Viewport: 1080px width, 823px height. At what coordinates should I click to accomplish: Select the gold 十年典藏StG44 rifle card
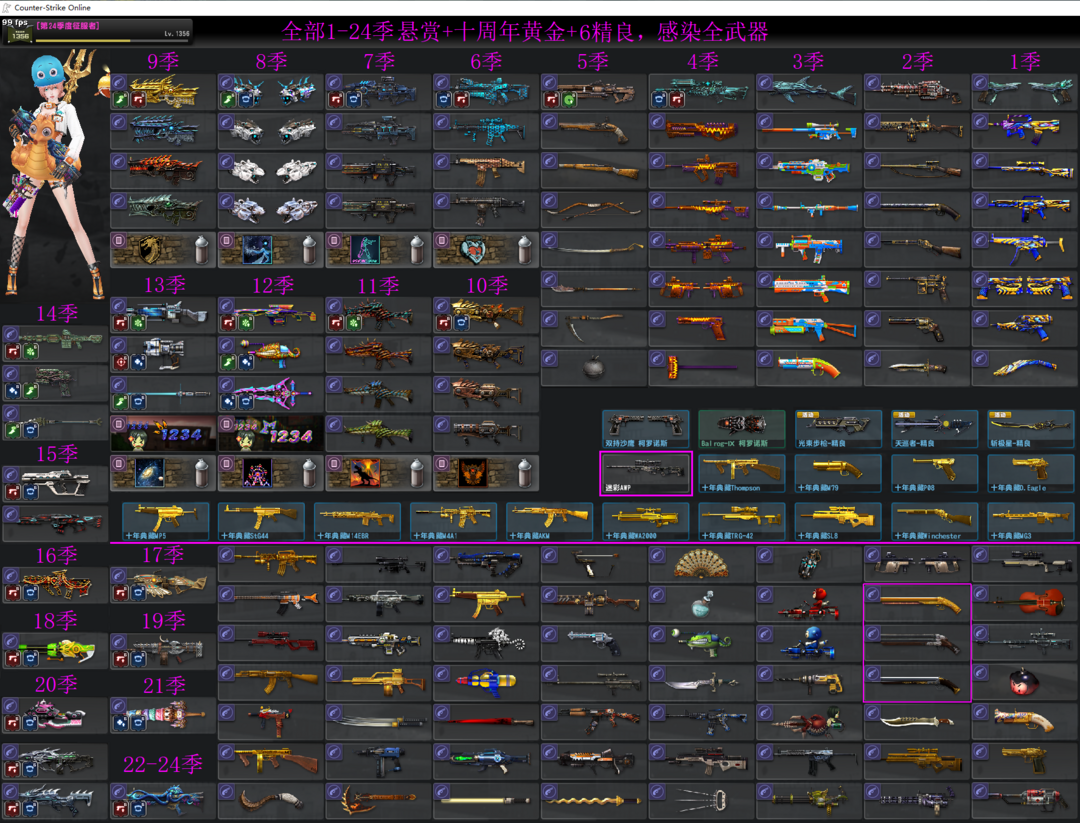(x=261, y=521)
